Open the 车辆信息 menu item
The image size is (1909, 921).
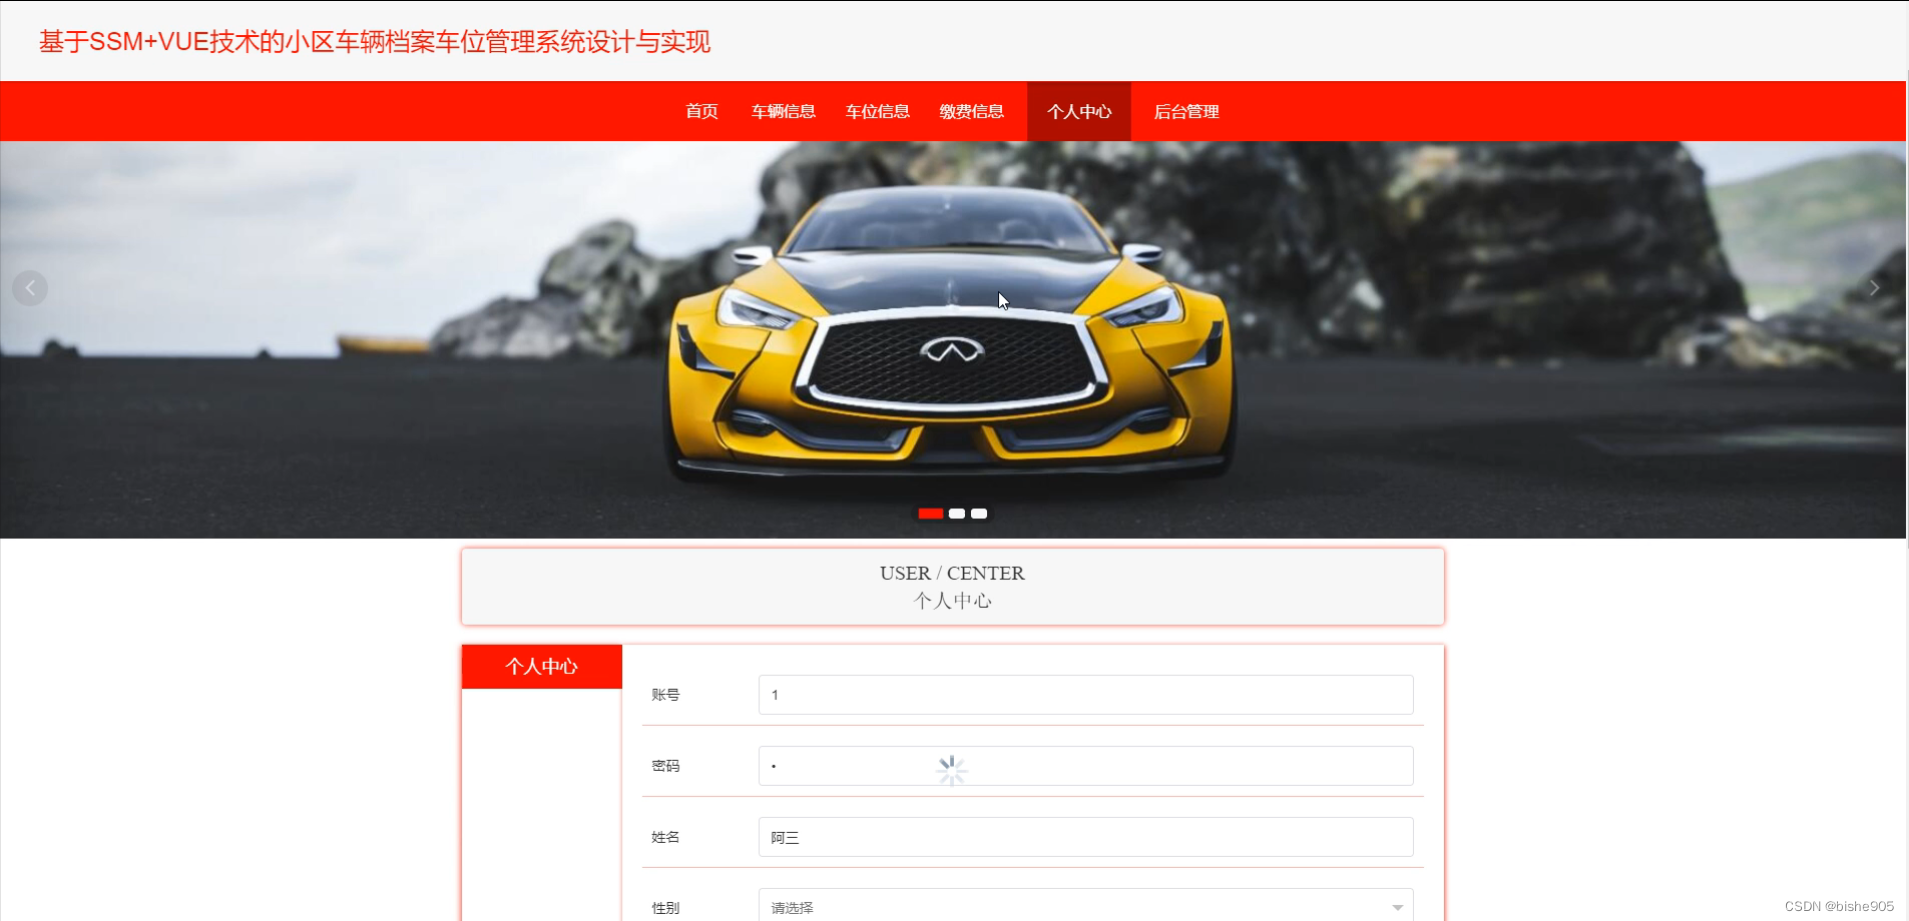(783, 111)
